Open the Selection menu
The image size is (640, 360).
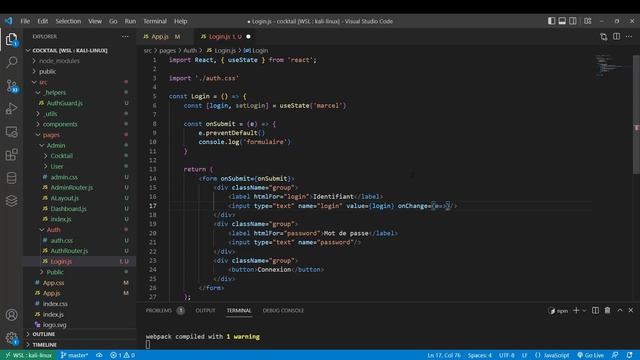click(x=68, y=21)
